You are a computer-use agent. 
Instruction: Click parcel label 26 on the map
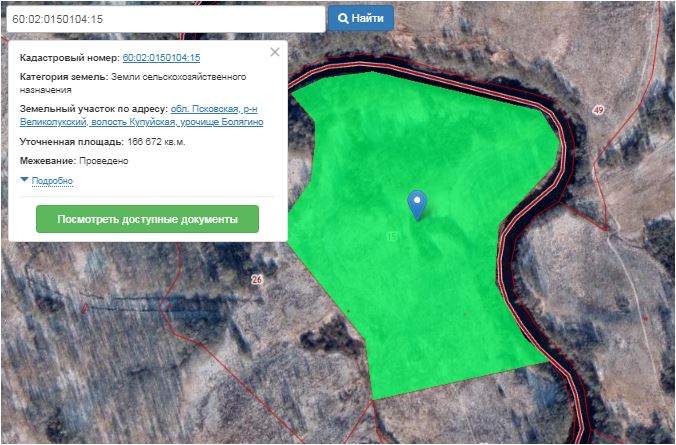pos(257,280)
